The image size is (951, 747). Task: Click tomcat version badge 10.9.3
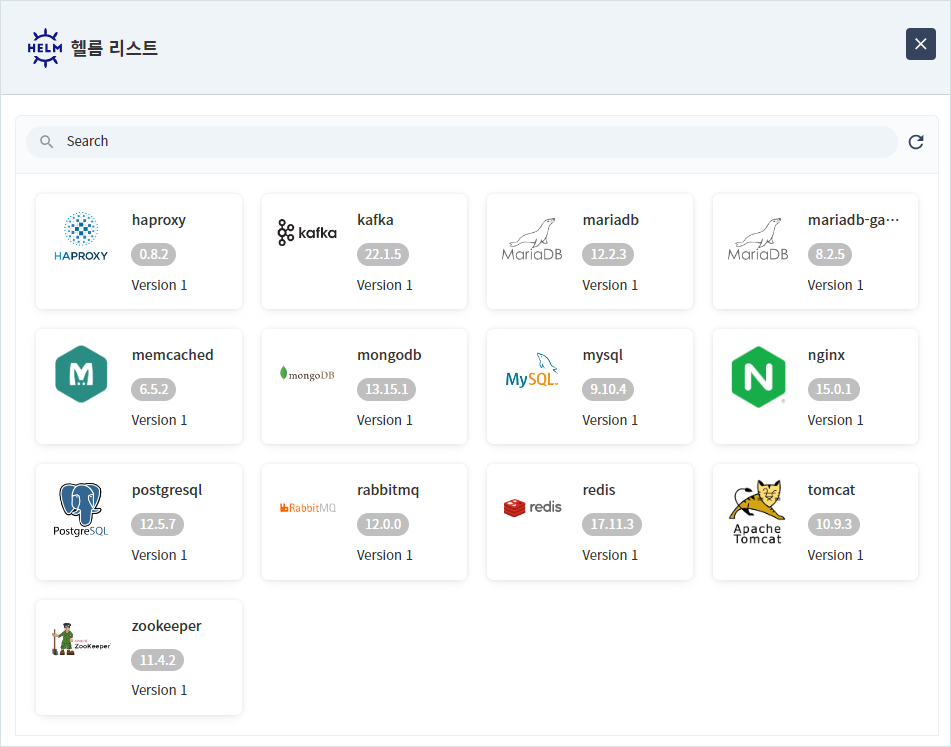[834, 524]
